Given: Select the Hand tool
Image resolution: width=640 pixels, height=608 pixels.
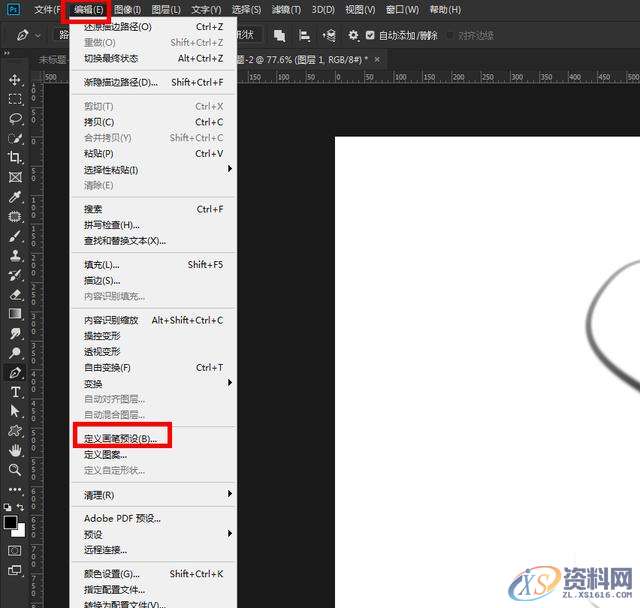Looking at the screenshot, I should click(15, 450).
